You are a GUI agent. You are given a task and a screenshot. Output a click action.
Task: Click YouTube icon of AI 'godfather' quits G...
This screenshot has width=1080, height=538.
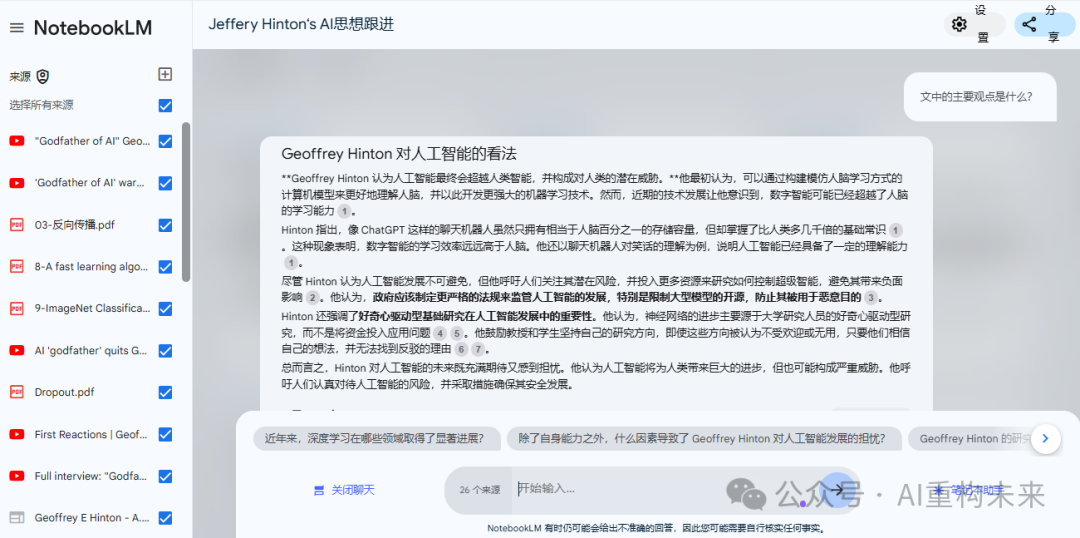point(17,351)
